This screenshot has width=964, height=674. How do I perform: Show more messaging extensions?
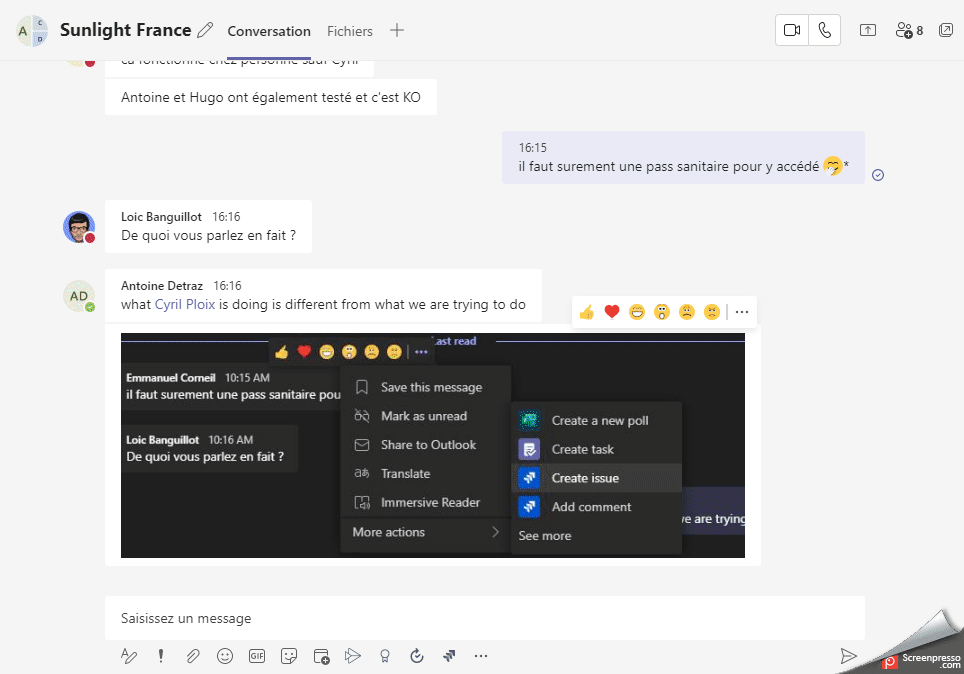(481, 656)
